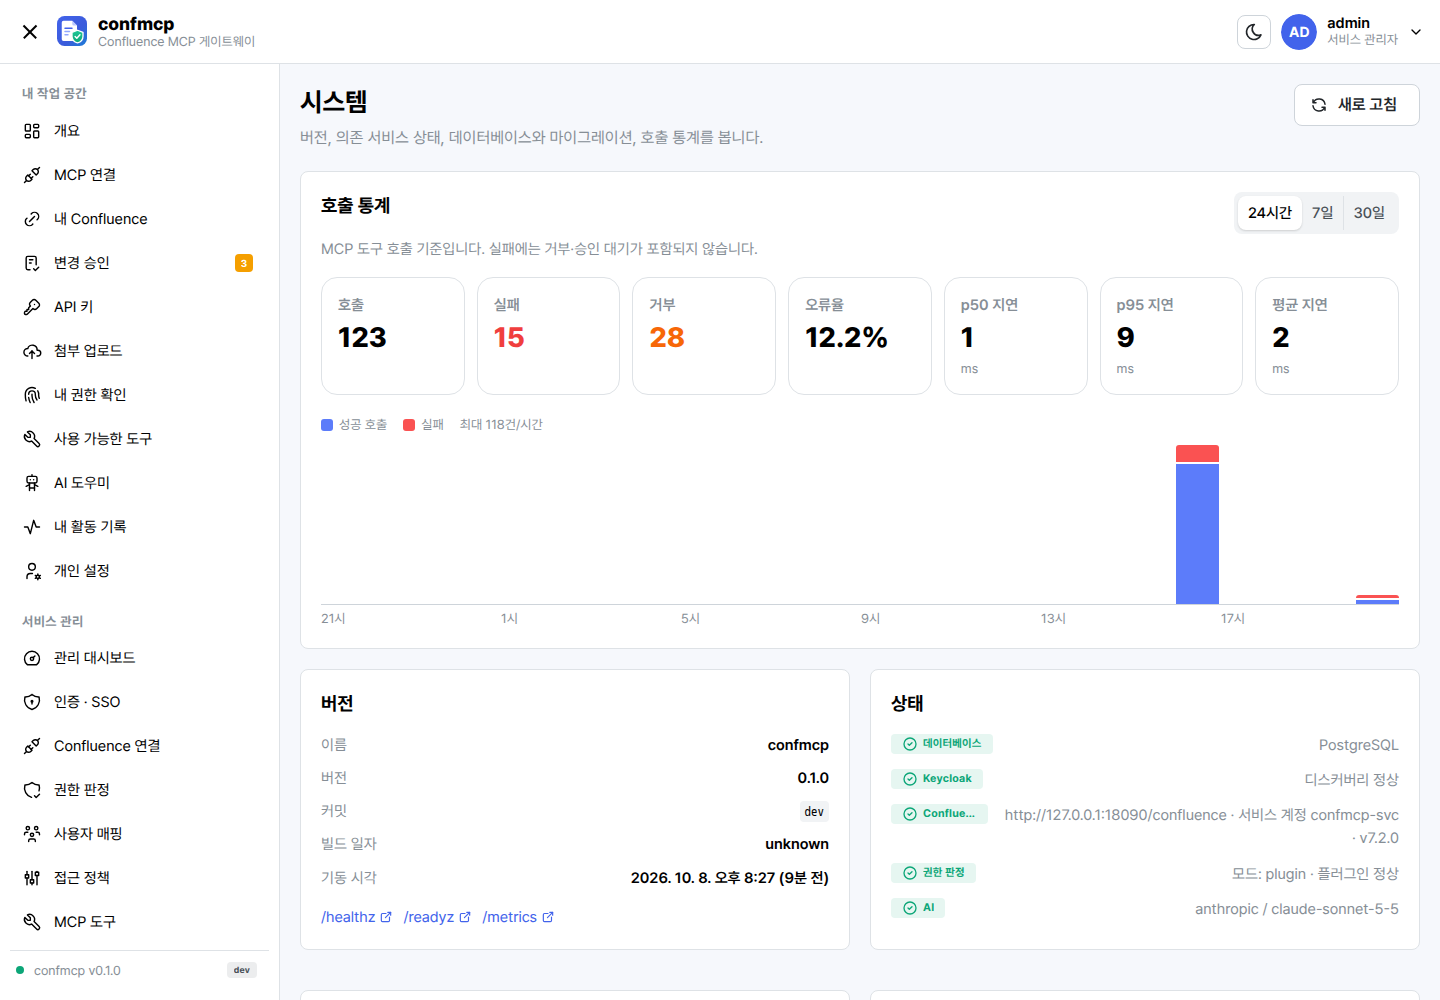The height and width of the screenshot is (1000, 1440).
Task: Open 사용 가능한 도구 wrench icon
Action: tap(32, 439)
